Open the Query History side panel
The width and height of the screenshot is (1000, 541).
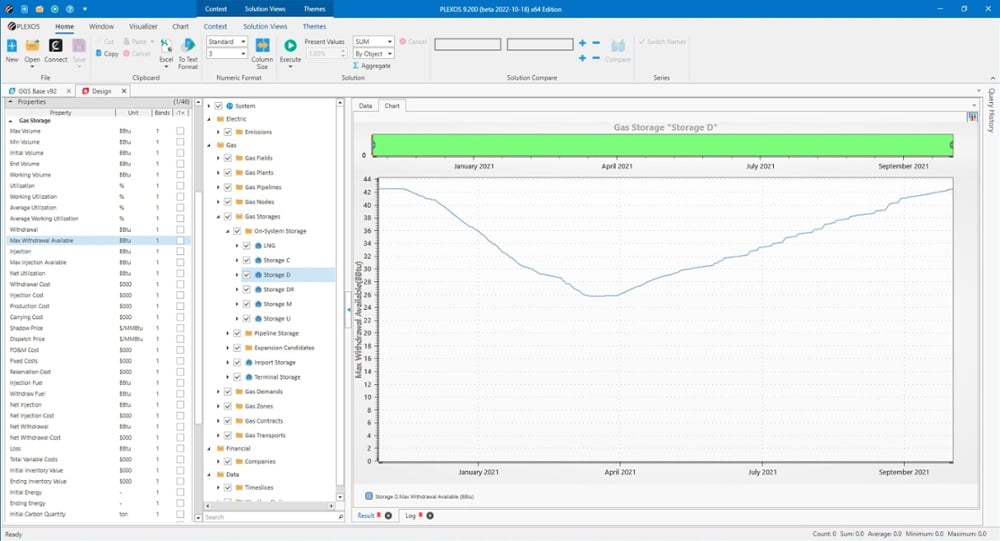coord(991,110)
